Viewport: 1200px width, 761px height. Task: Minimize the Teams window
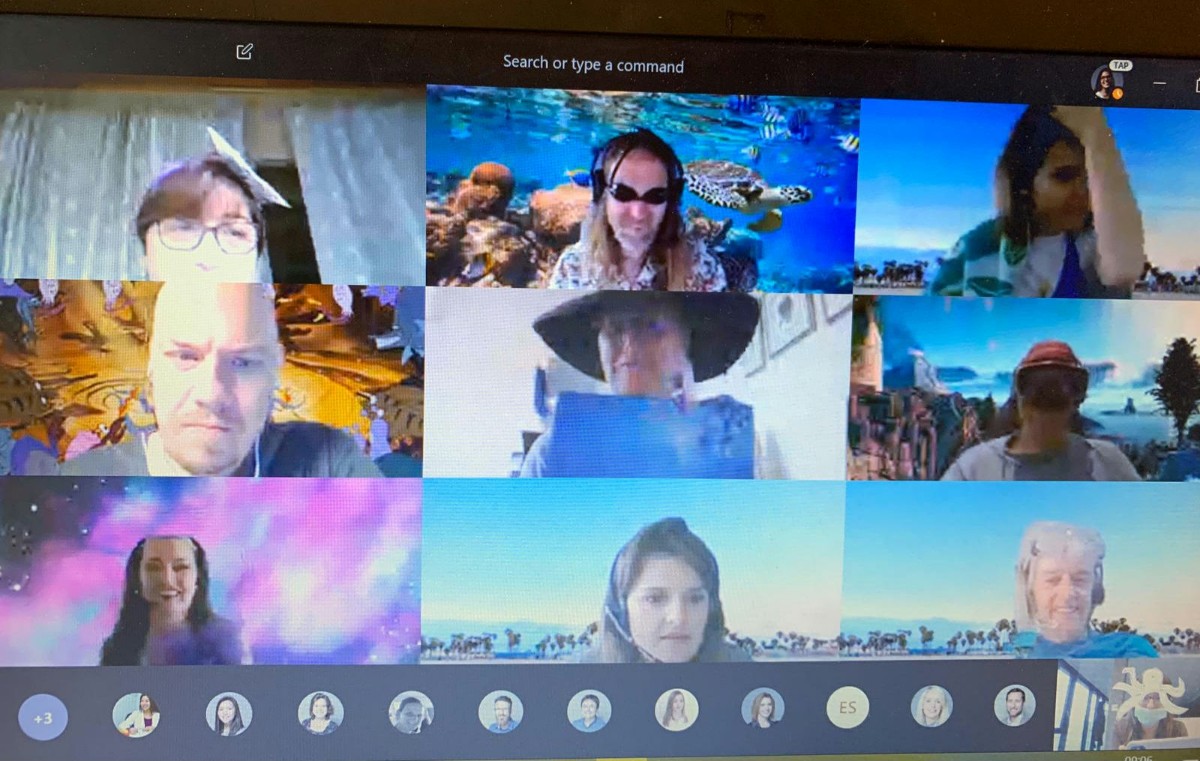coord(1160,83)
